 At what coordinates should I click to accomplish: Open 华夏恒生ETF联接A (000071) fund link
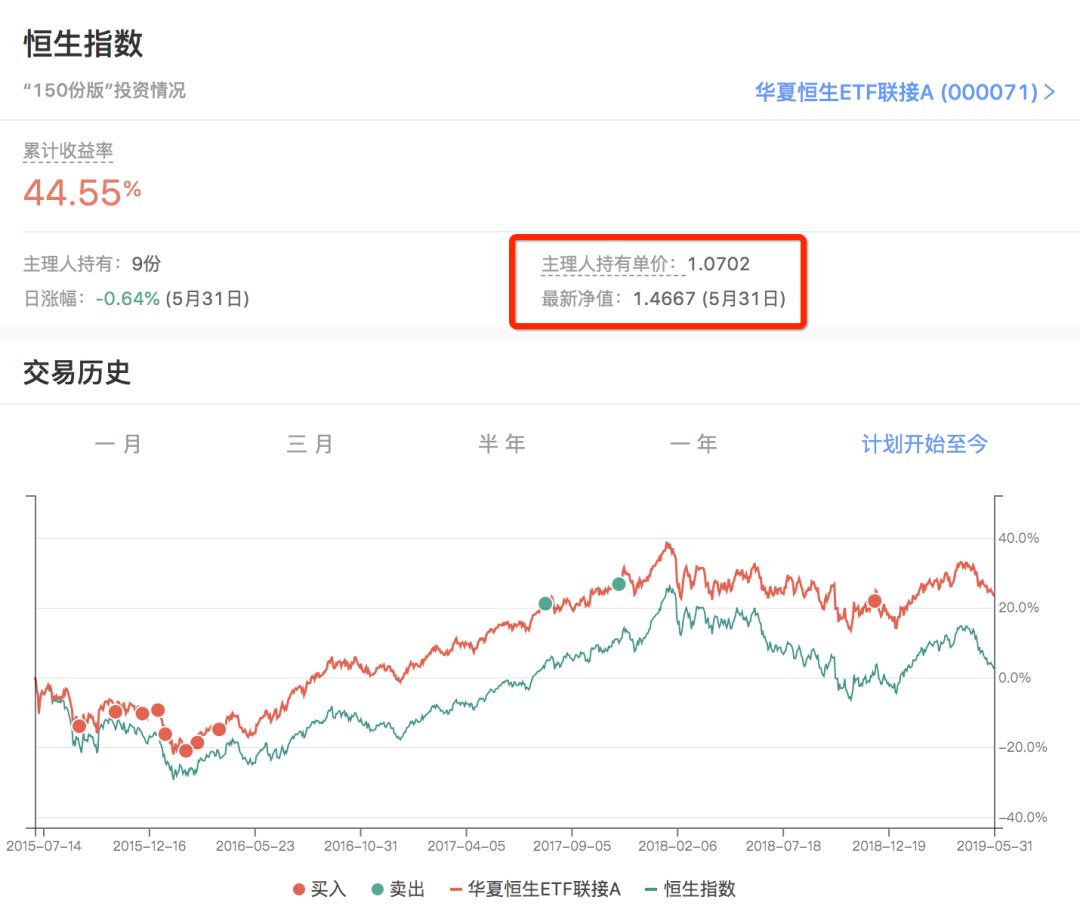click(904, 92)
